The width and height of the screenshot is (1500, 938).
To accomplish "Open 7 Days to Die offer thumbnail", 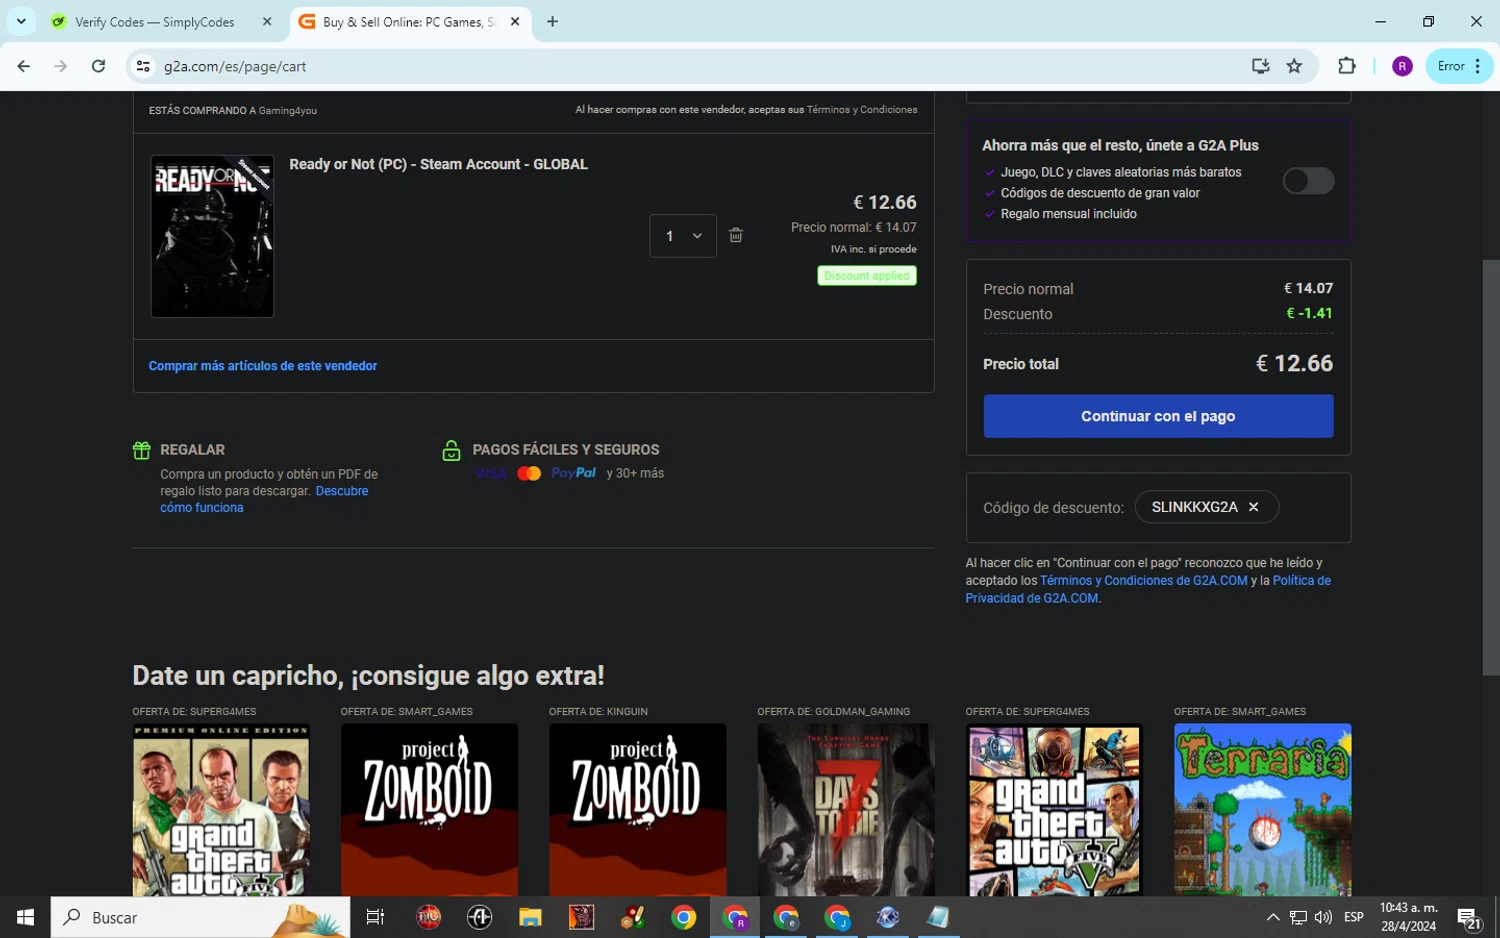I will click(846, 809).
